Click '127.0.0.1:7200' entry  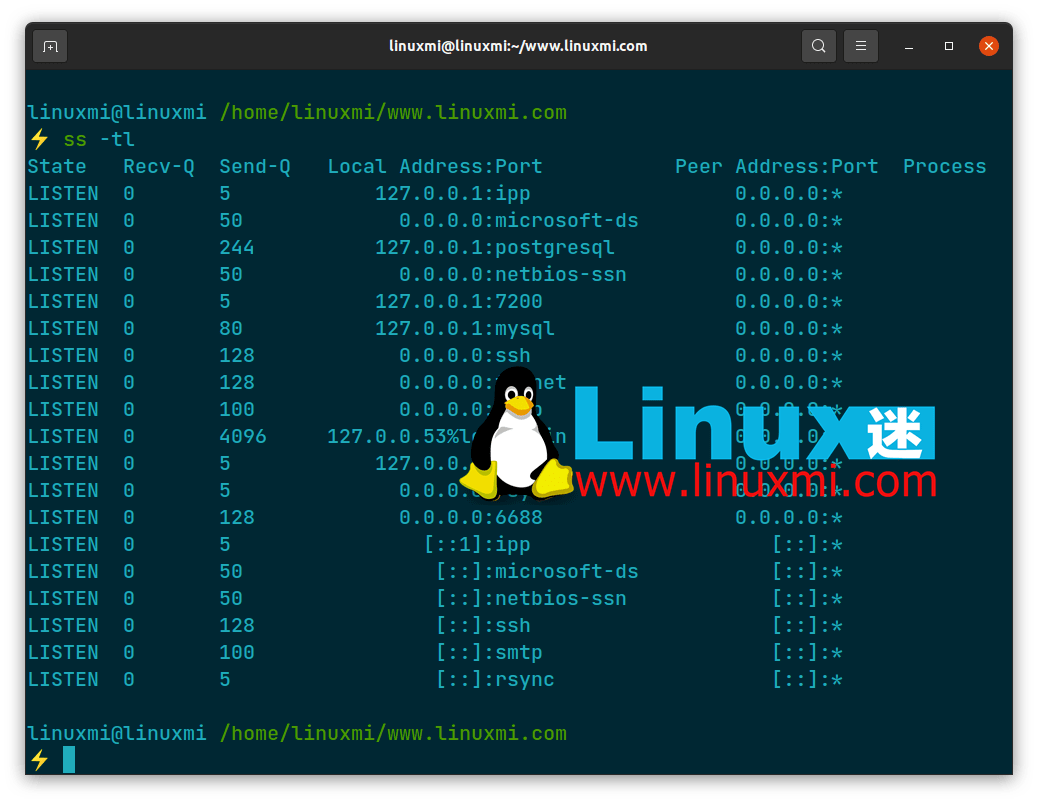click(459, 302)
